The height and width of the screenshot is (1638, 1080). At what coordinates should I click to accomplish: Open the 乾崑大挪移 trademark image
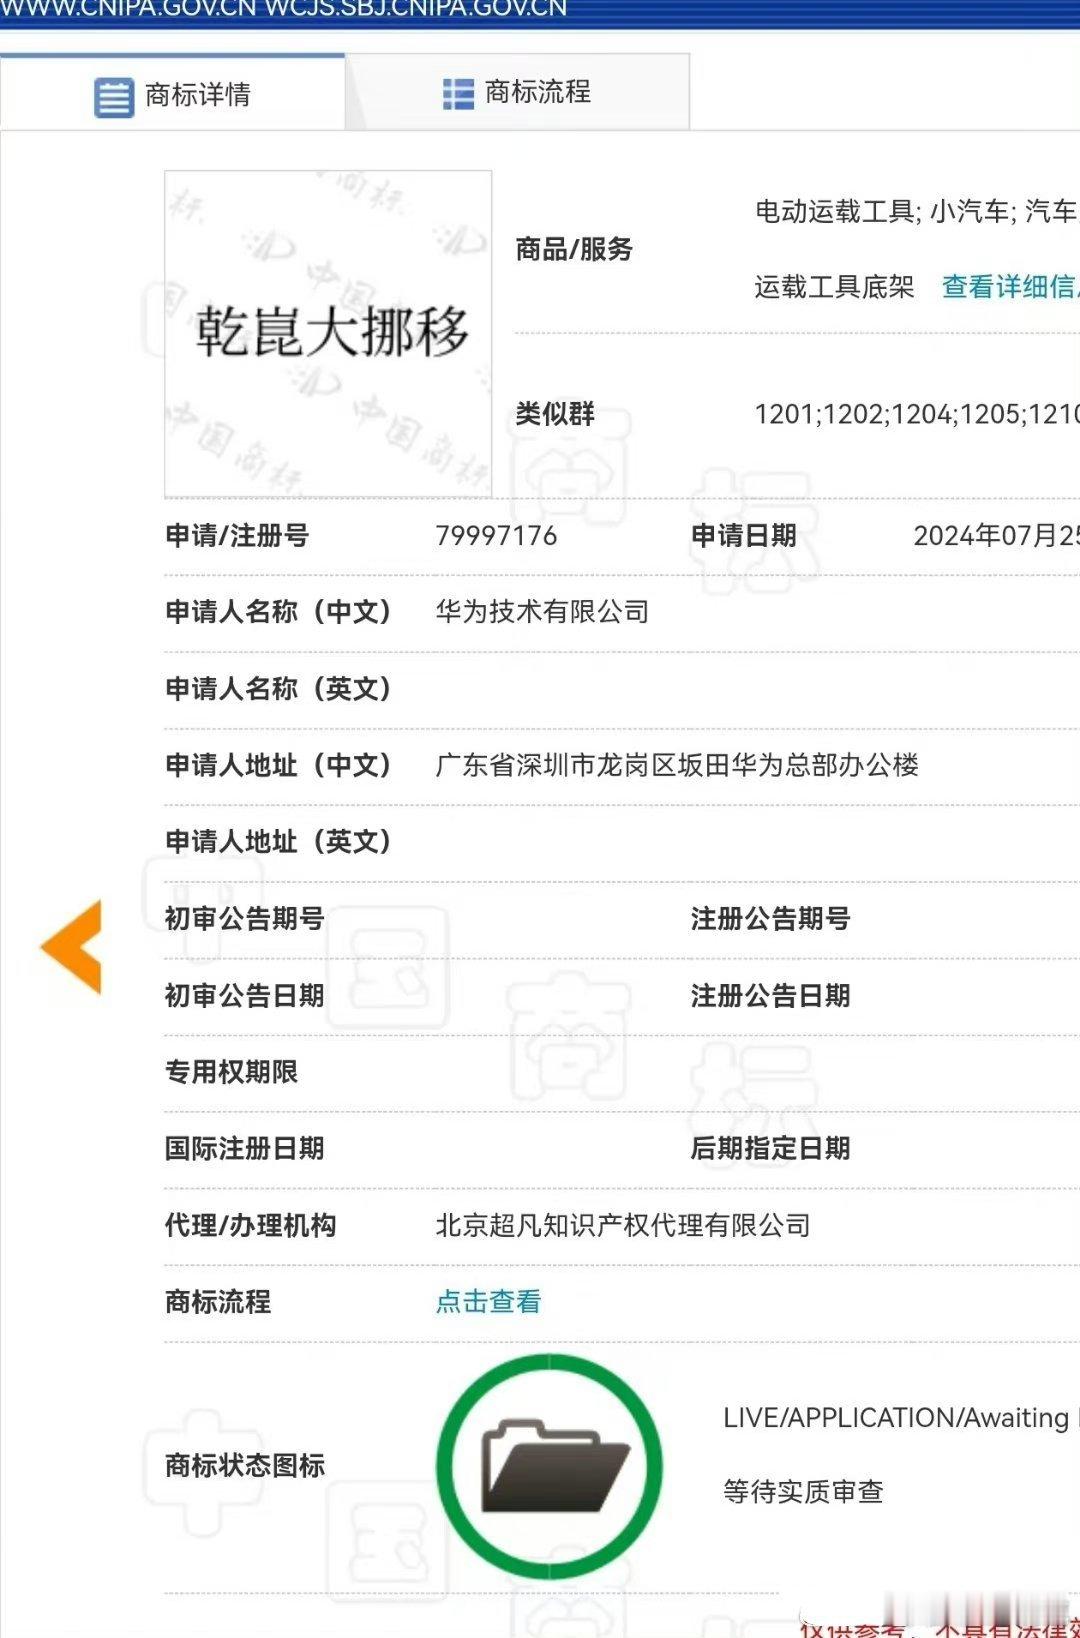coord(328,334)
